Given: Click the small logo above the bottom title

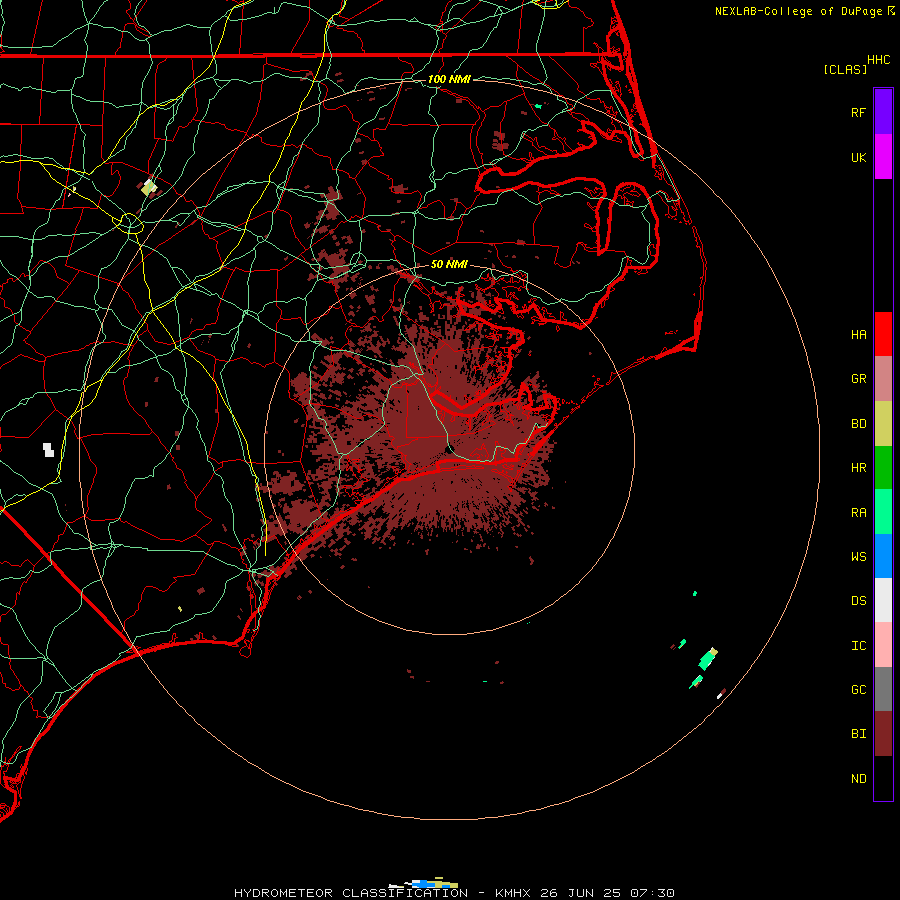Looking at the screenshot, I should 423,883.
